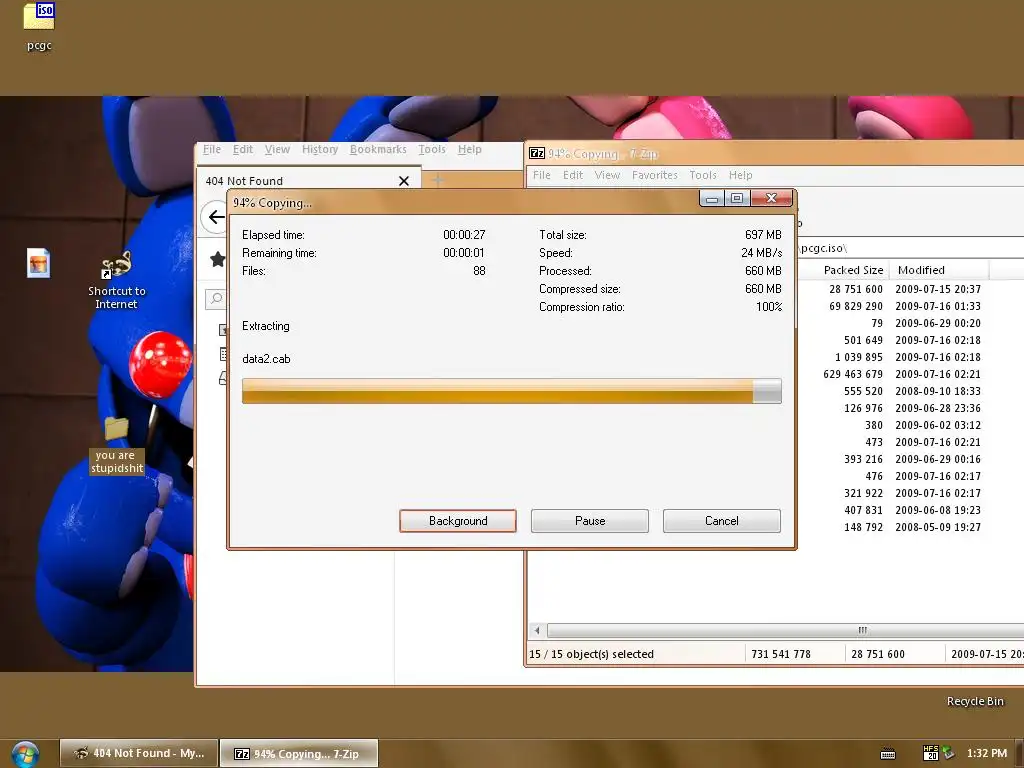Close the 94% Copying dialog
The width and height of the screenshot is (1024, 768).
[x=771, y=198]
